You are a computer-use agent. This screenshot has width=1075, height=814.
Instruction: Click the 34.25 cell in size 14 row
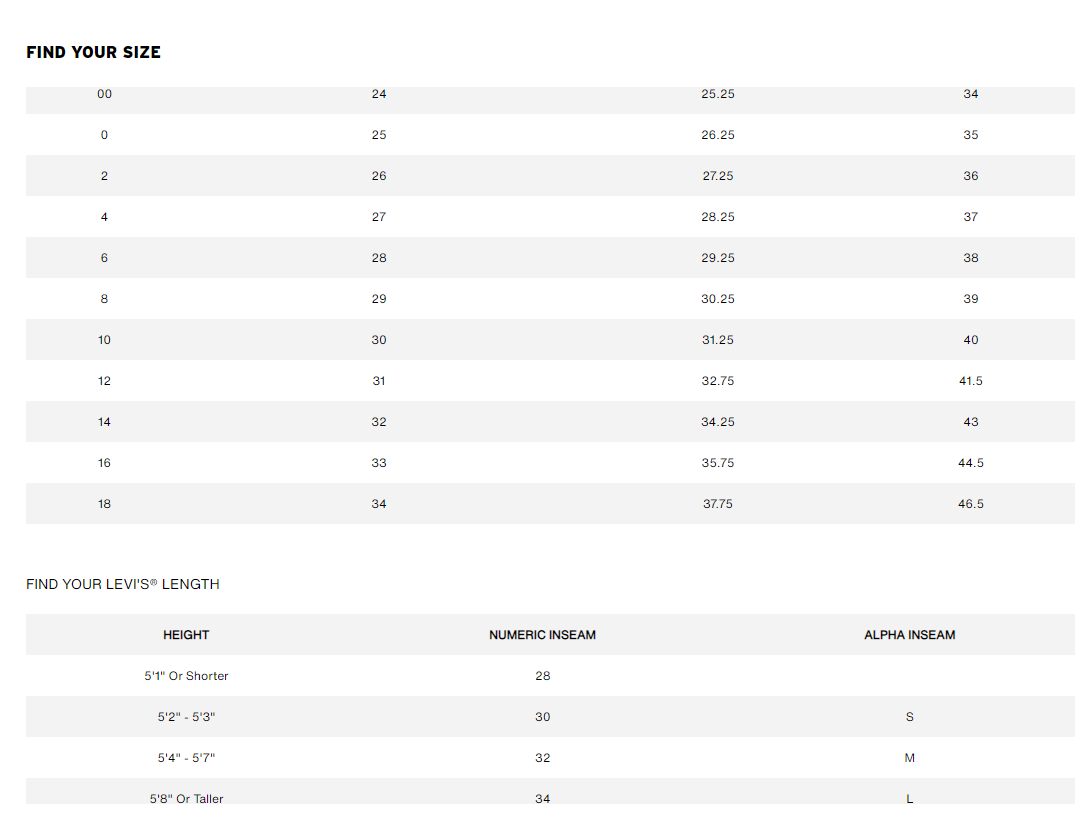point(718,422)
